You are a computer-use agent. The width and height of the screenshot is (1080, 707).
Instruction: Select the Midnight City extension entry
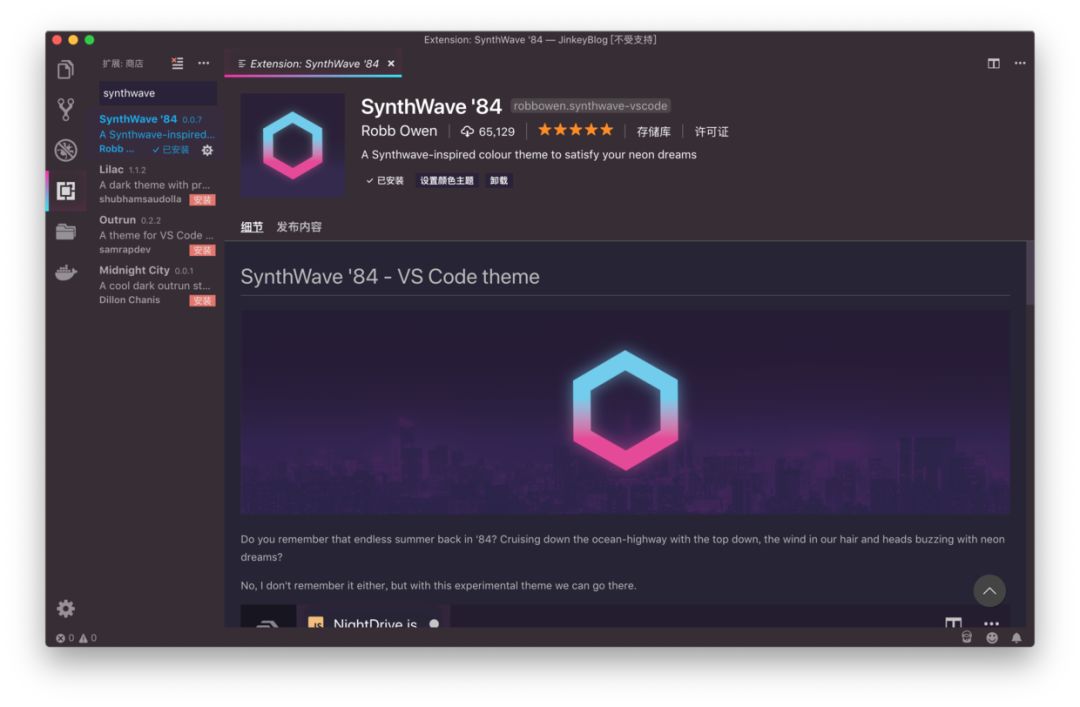point(157,285)
